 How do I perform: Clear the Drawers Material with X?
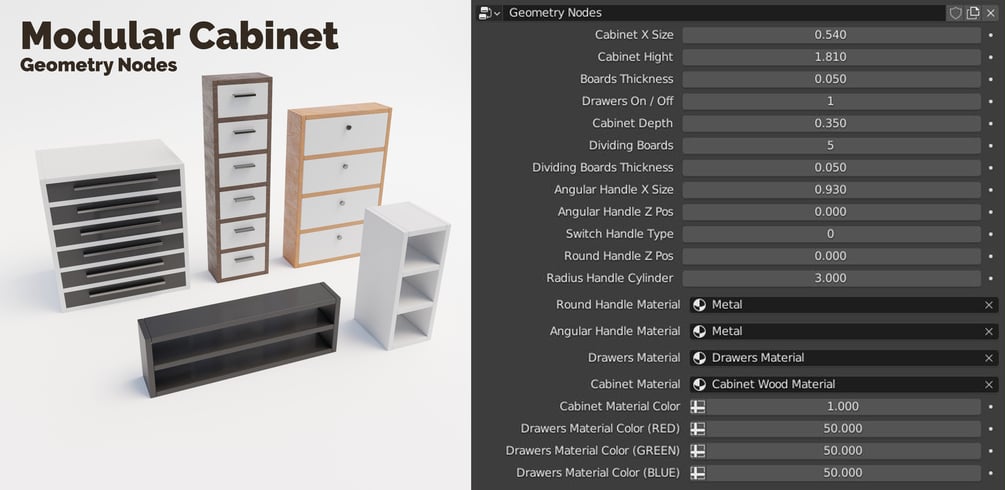[989, 359]
